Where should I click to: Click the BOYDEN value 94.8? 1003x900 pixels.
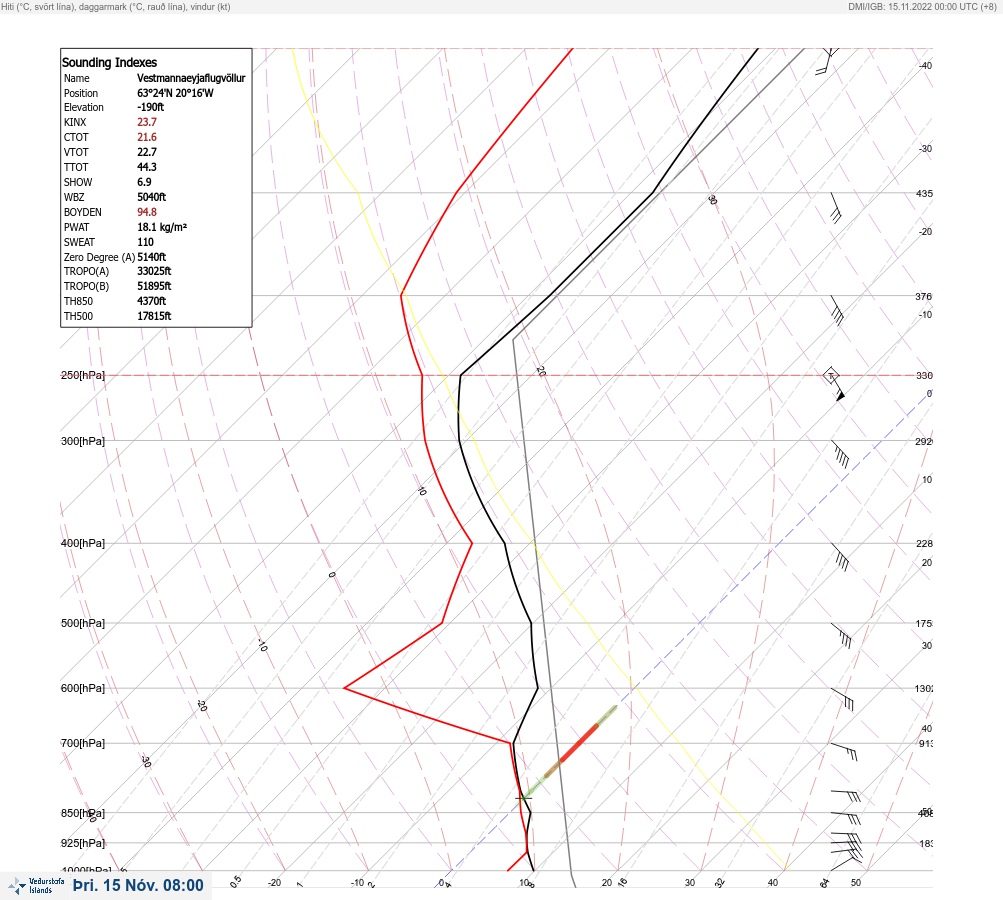click(x=146, y=212)
